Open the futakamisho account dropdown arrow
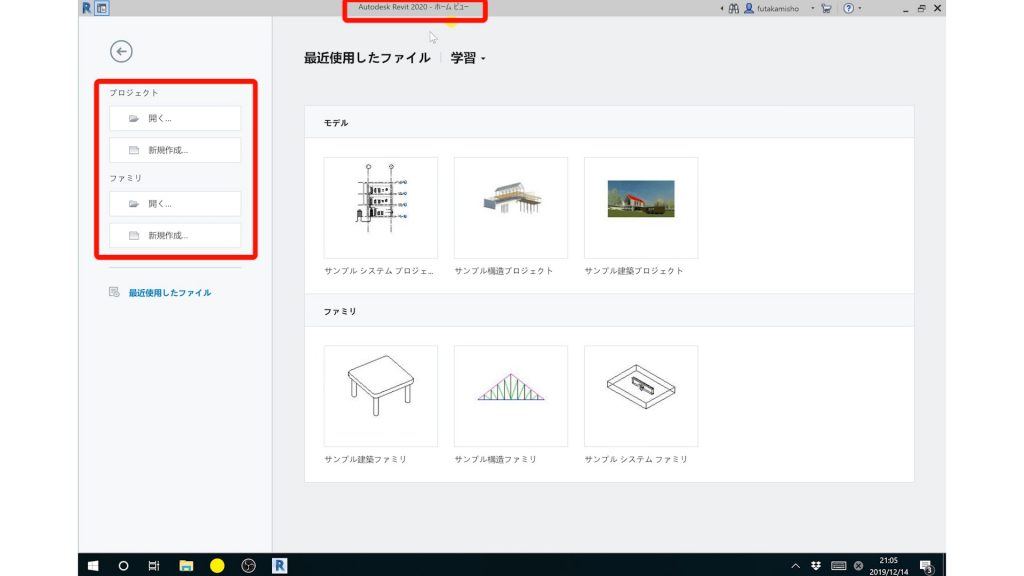Screen dimensions: 1024x576 [x=811, y=8]
